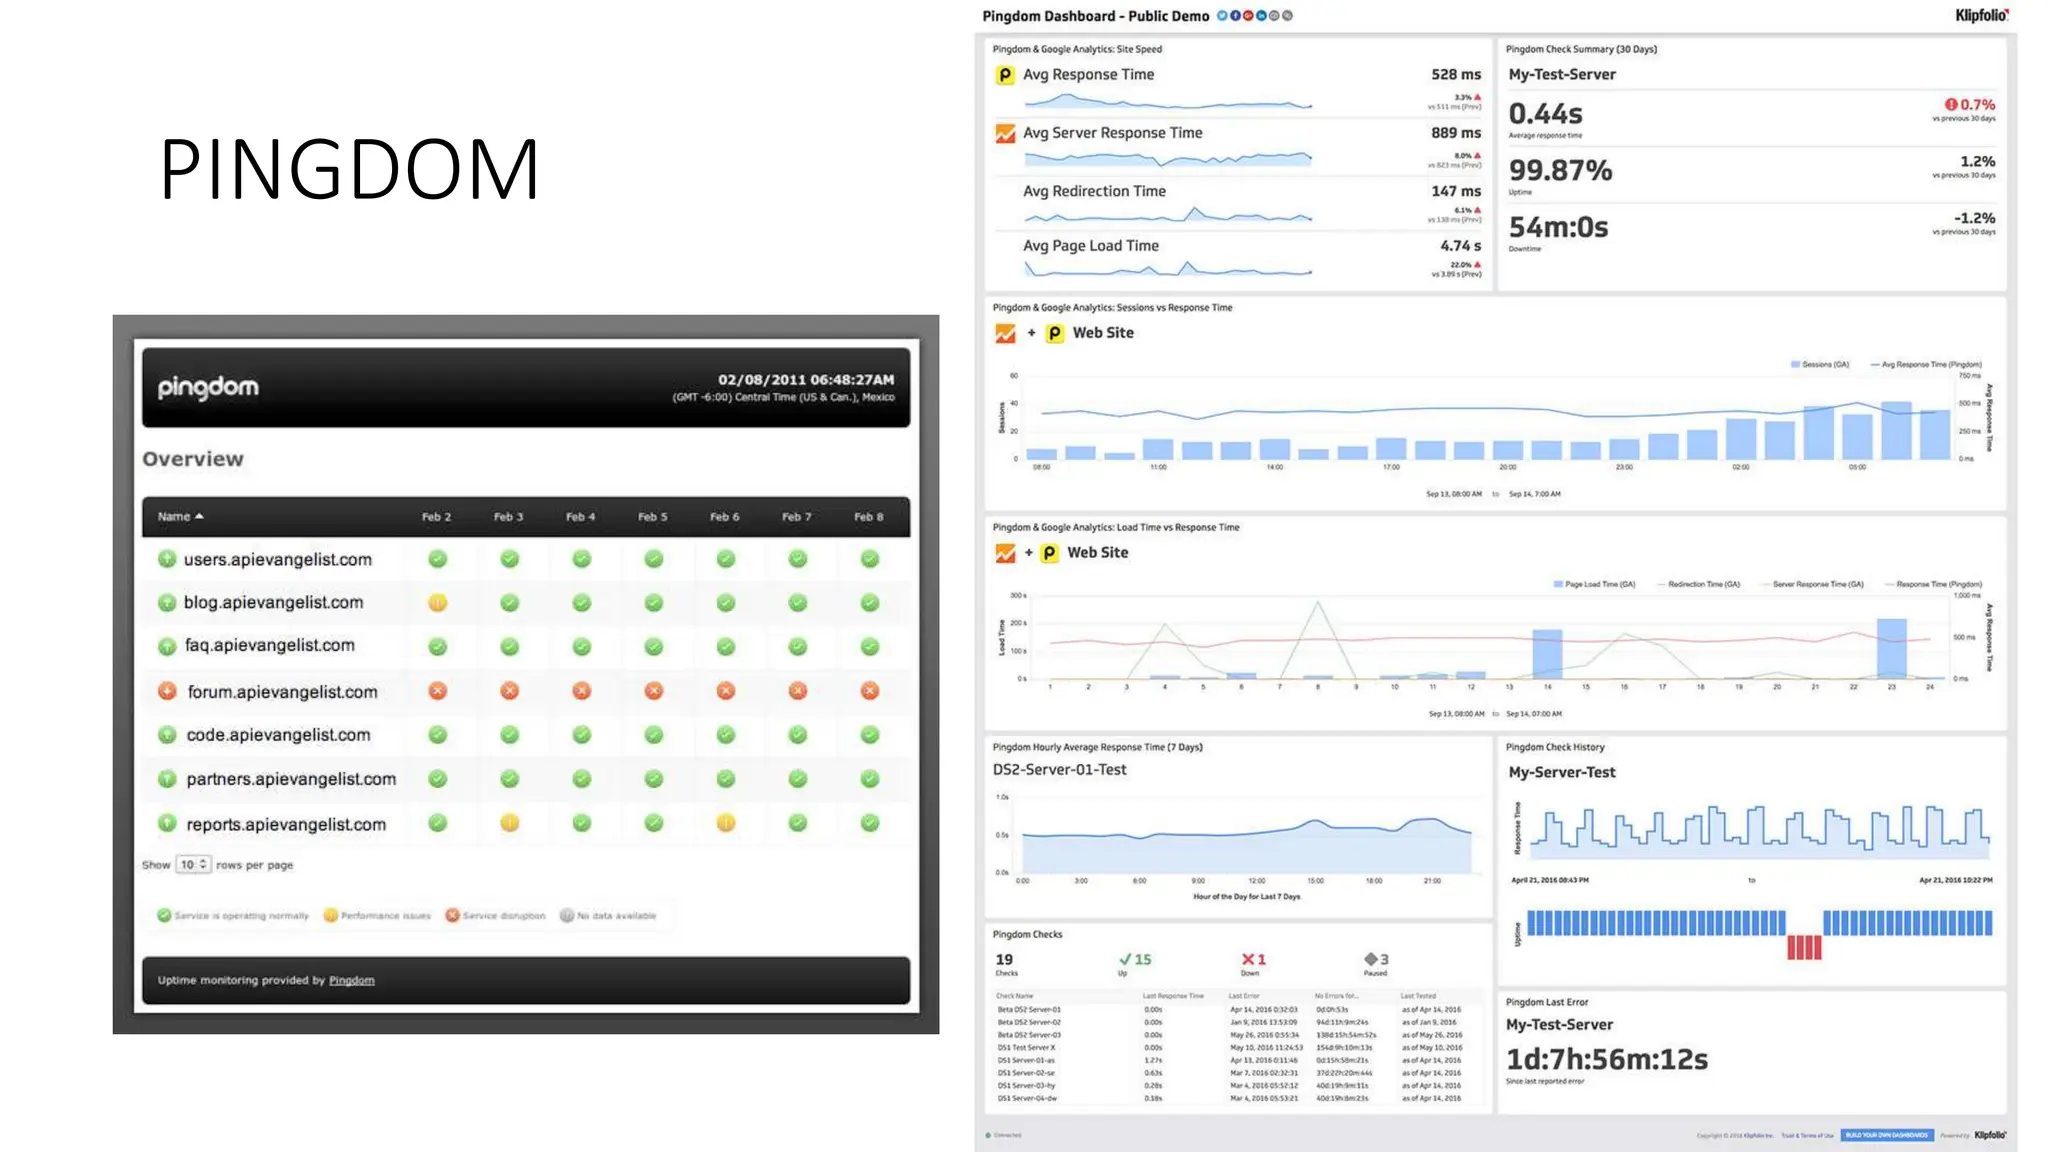2048x1152 pixels.
Task: Click the Facebook share icon beside dashboard title
Action: pyautogui.click(x=1235, y=16)
